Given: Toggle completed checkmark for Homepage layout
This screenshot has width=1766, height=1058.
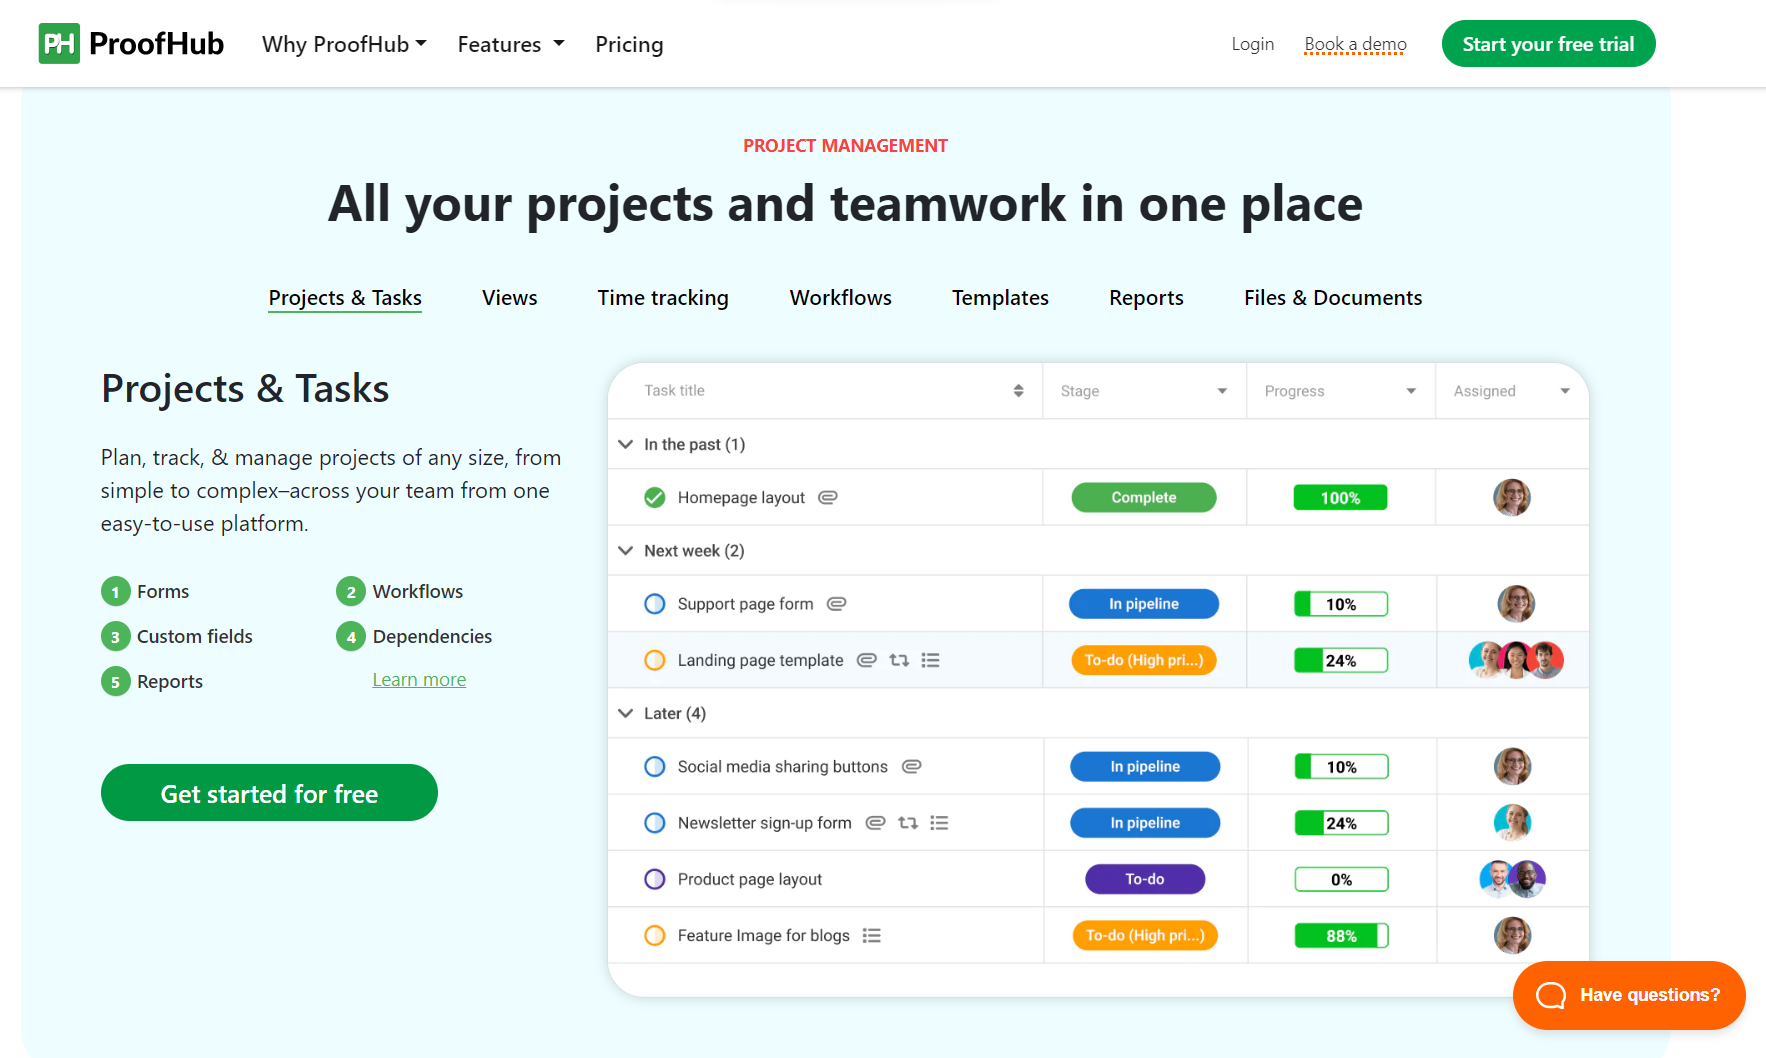Looking at the screenshot, I should pos(655,497).
